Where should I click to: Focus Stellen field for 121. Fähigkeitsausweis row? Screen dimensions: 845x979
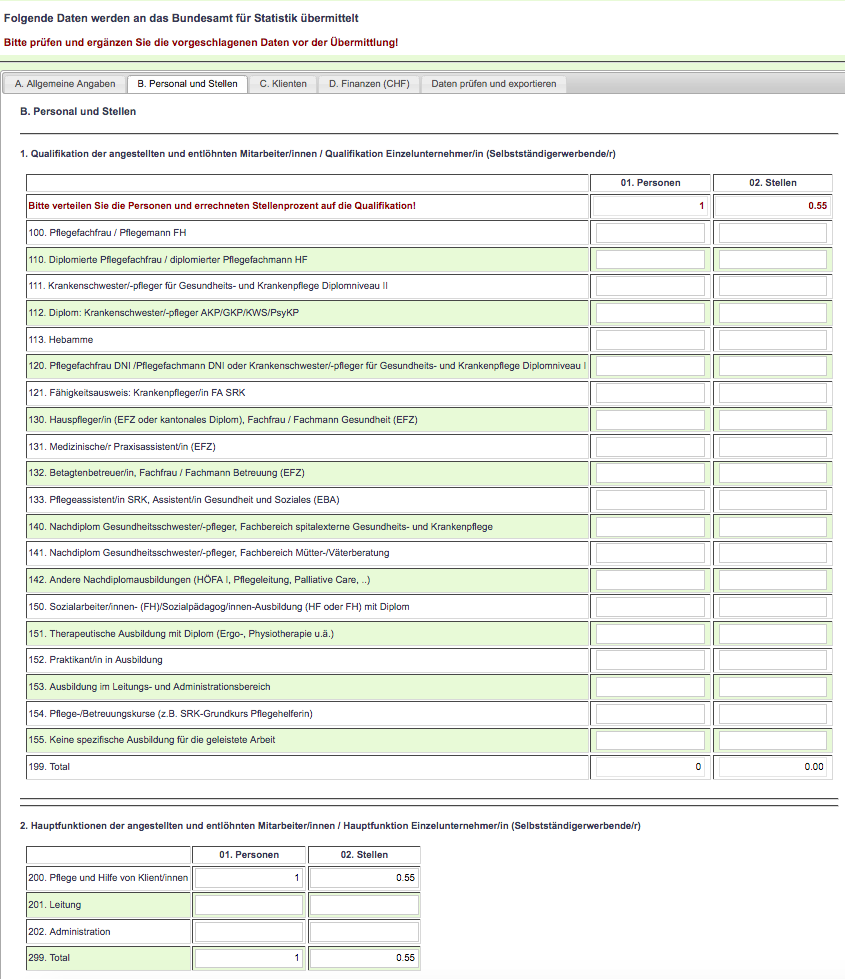pyautogui.click(x=772, y=393)
